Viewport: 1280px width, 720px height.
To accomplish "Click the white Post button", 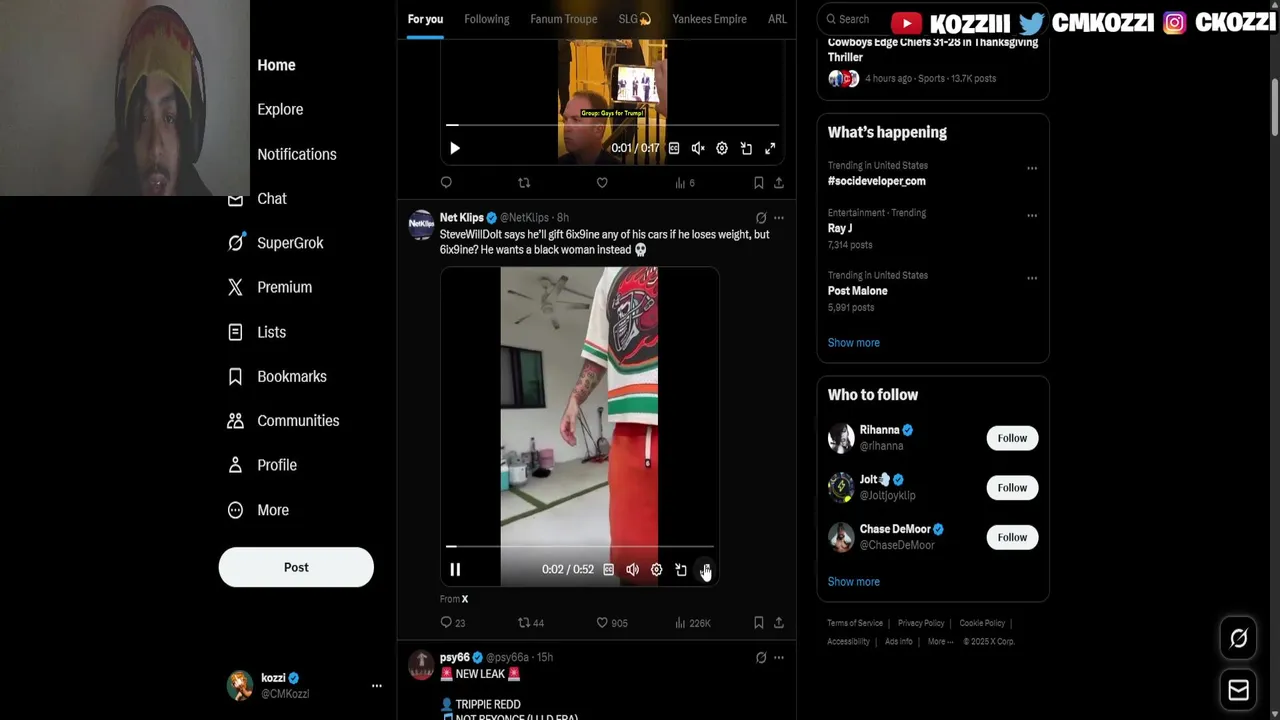I will 296,567.
